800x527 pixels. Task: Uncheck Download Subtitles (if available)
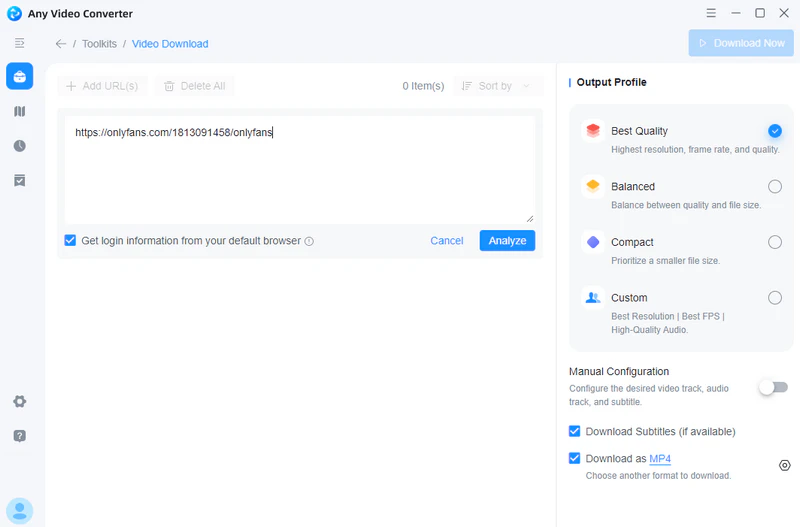coord(574,431)
